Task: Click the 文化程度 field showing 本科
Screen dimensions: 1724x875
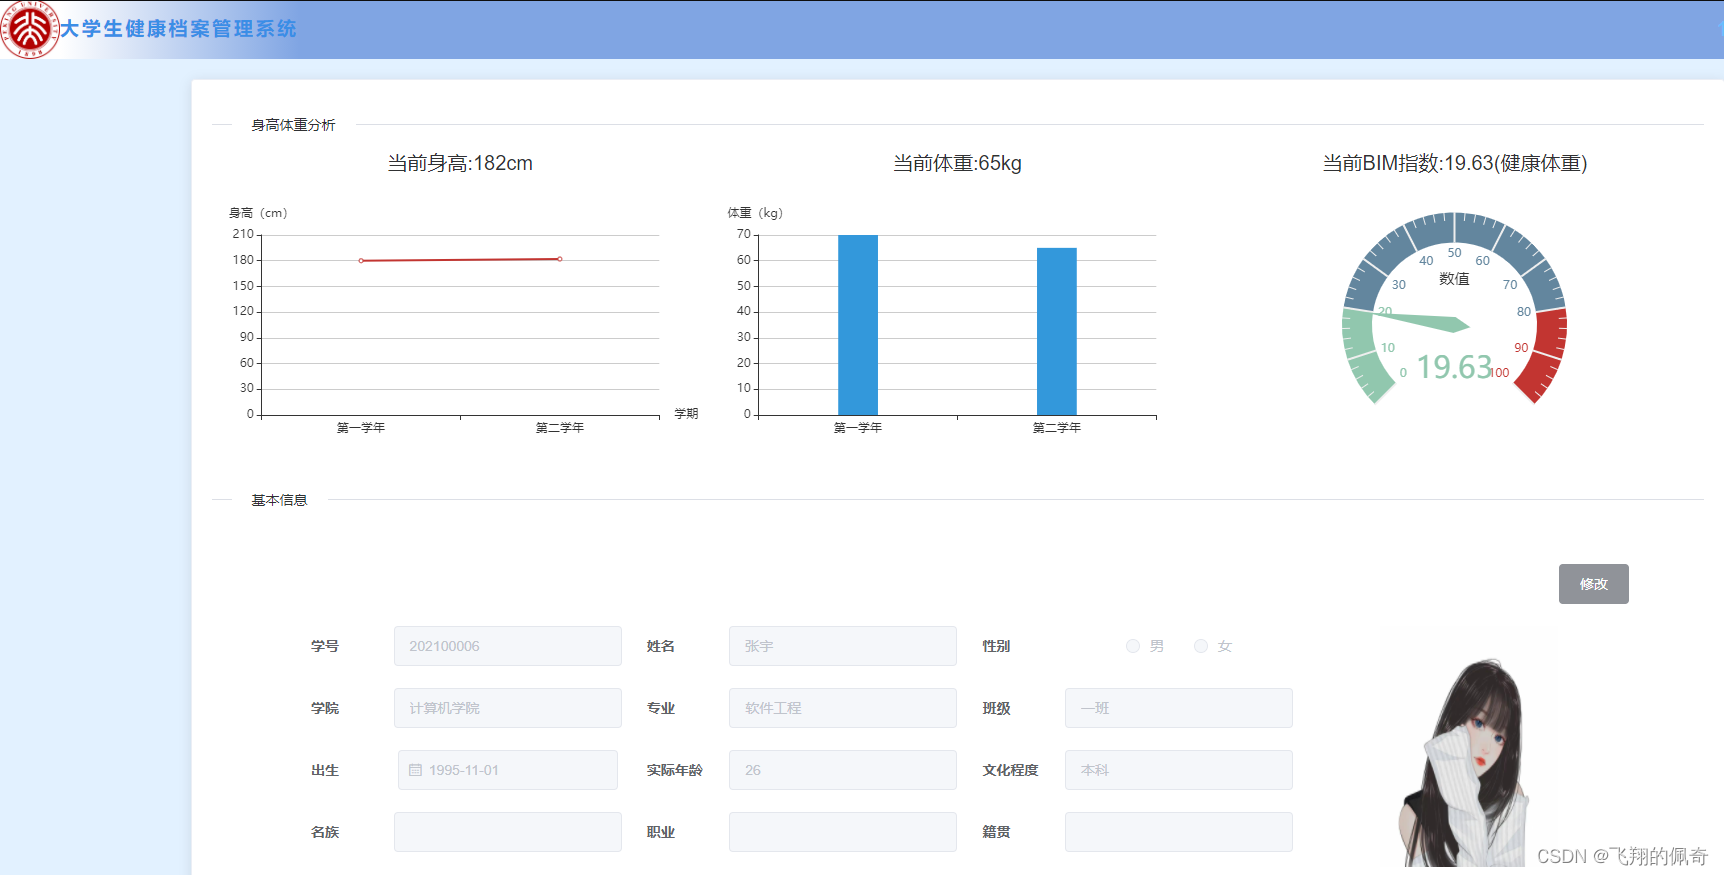Action: [1179, 770]
